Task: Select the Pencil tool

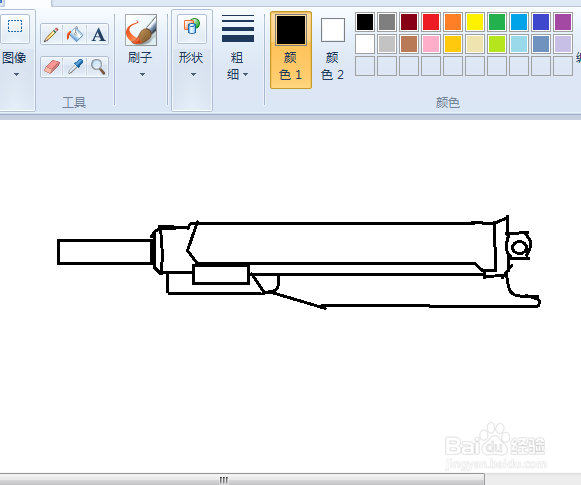Action: point(51,34)
